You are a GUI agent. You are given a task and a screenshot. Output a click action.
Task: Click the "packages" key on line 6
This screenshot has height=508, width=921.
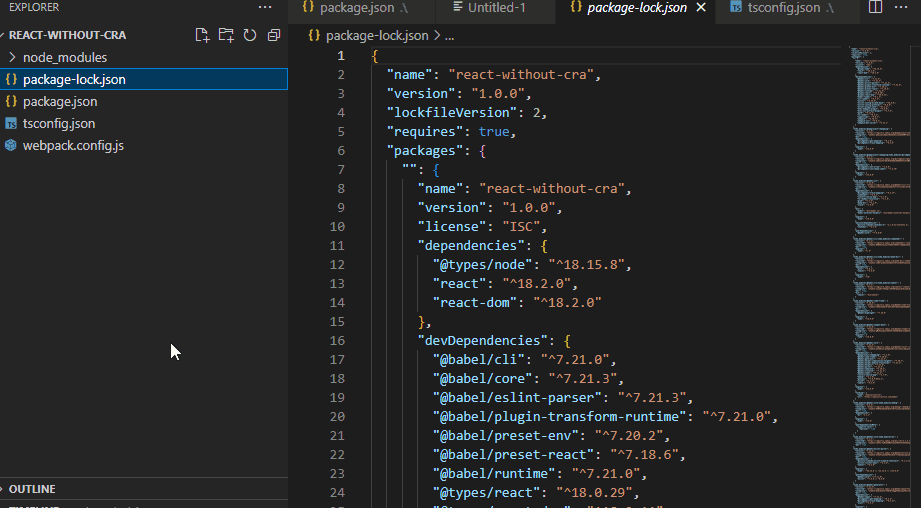(425, 151)
